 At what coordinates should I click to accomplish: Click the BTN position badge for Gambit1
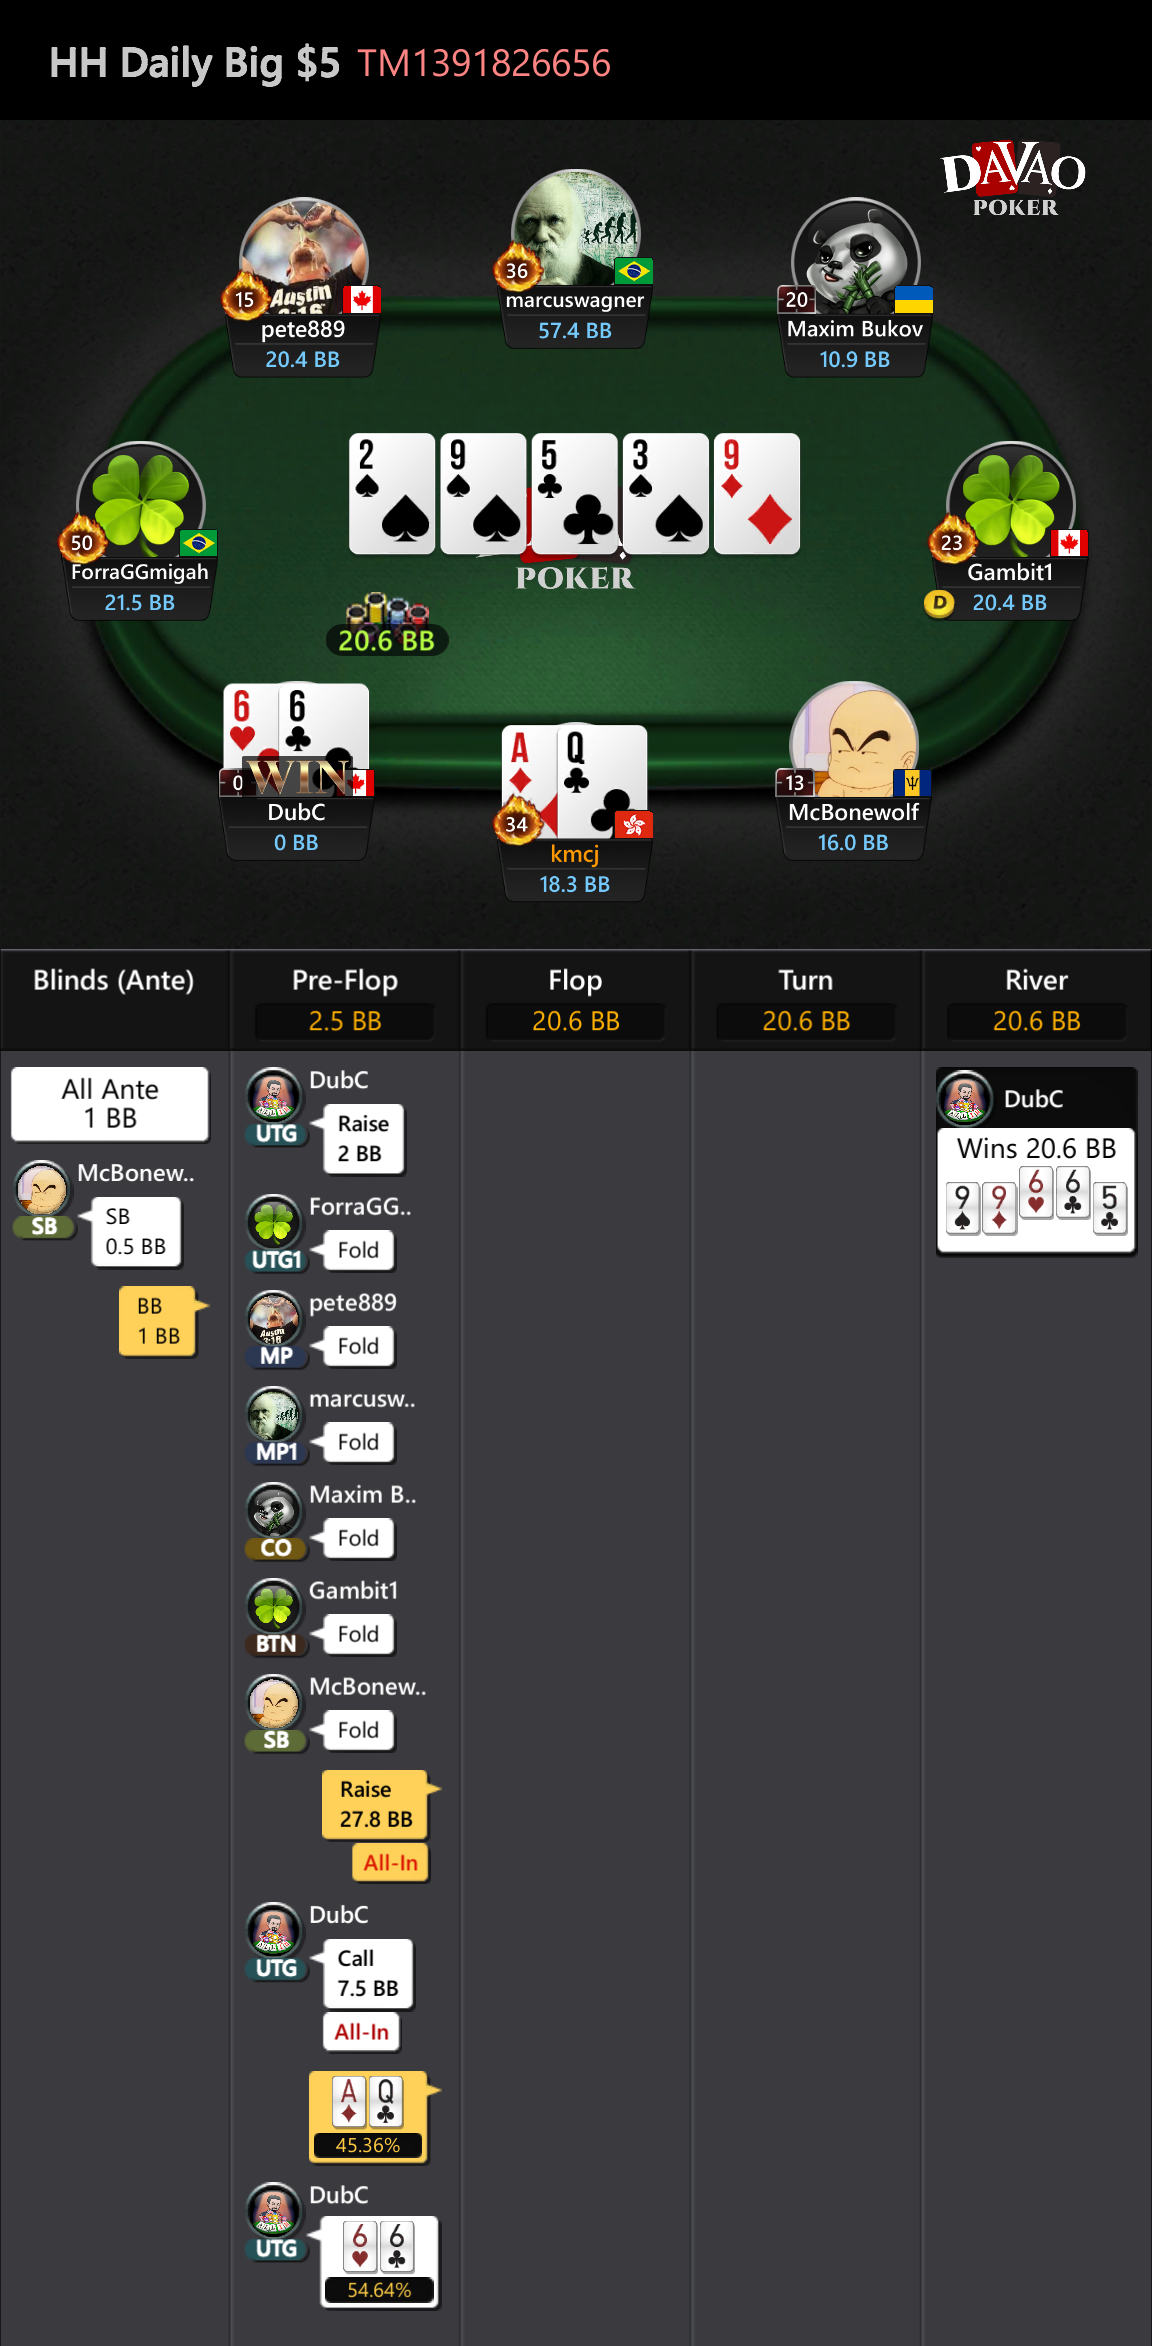[x=276, y=1644]
